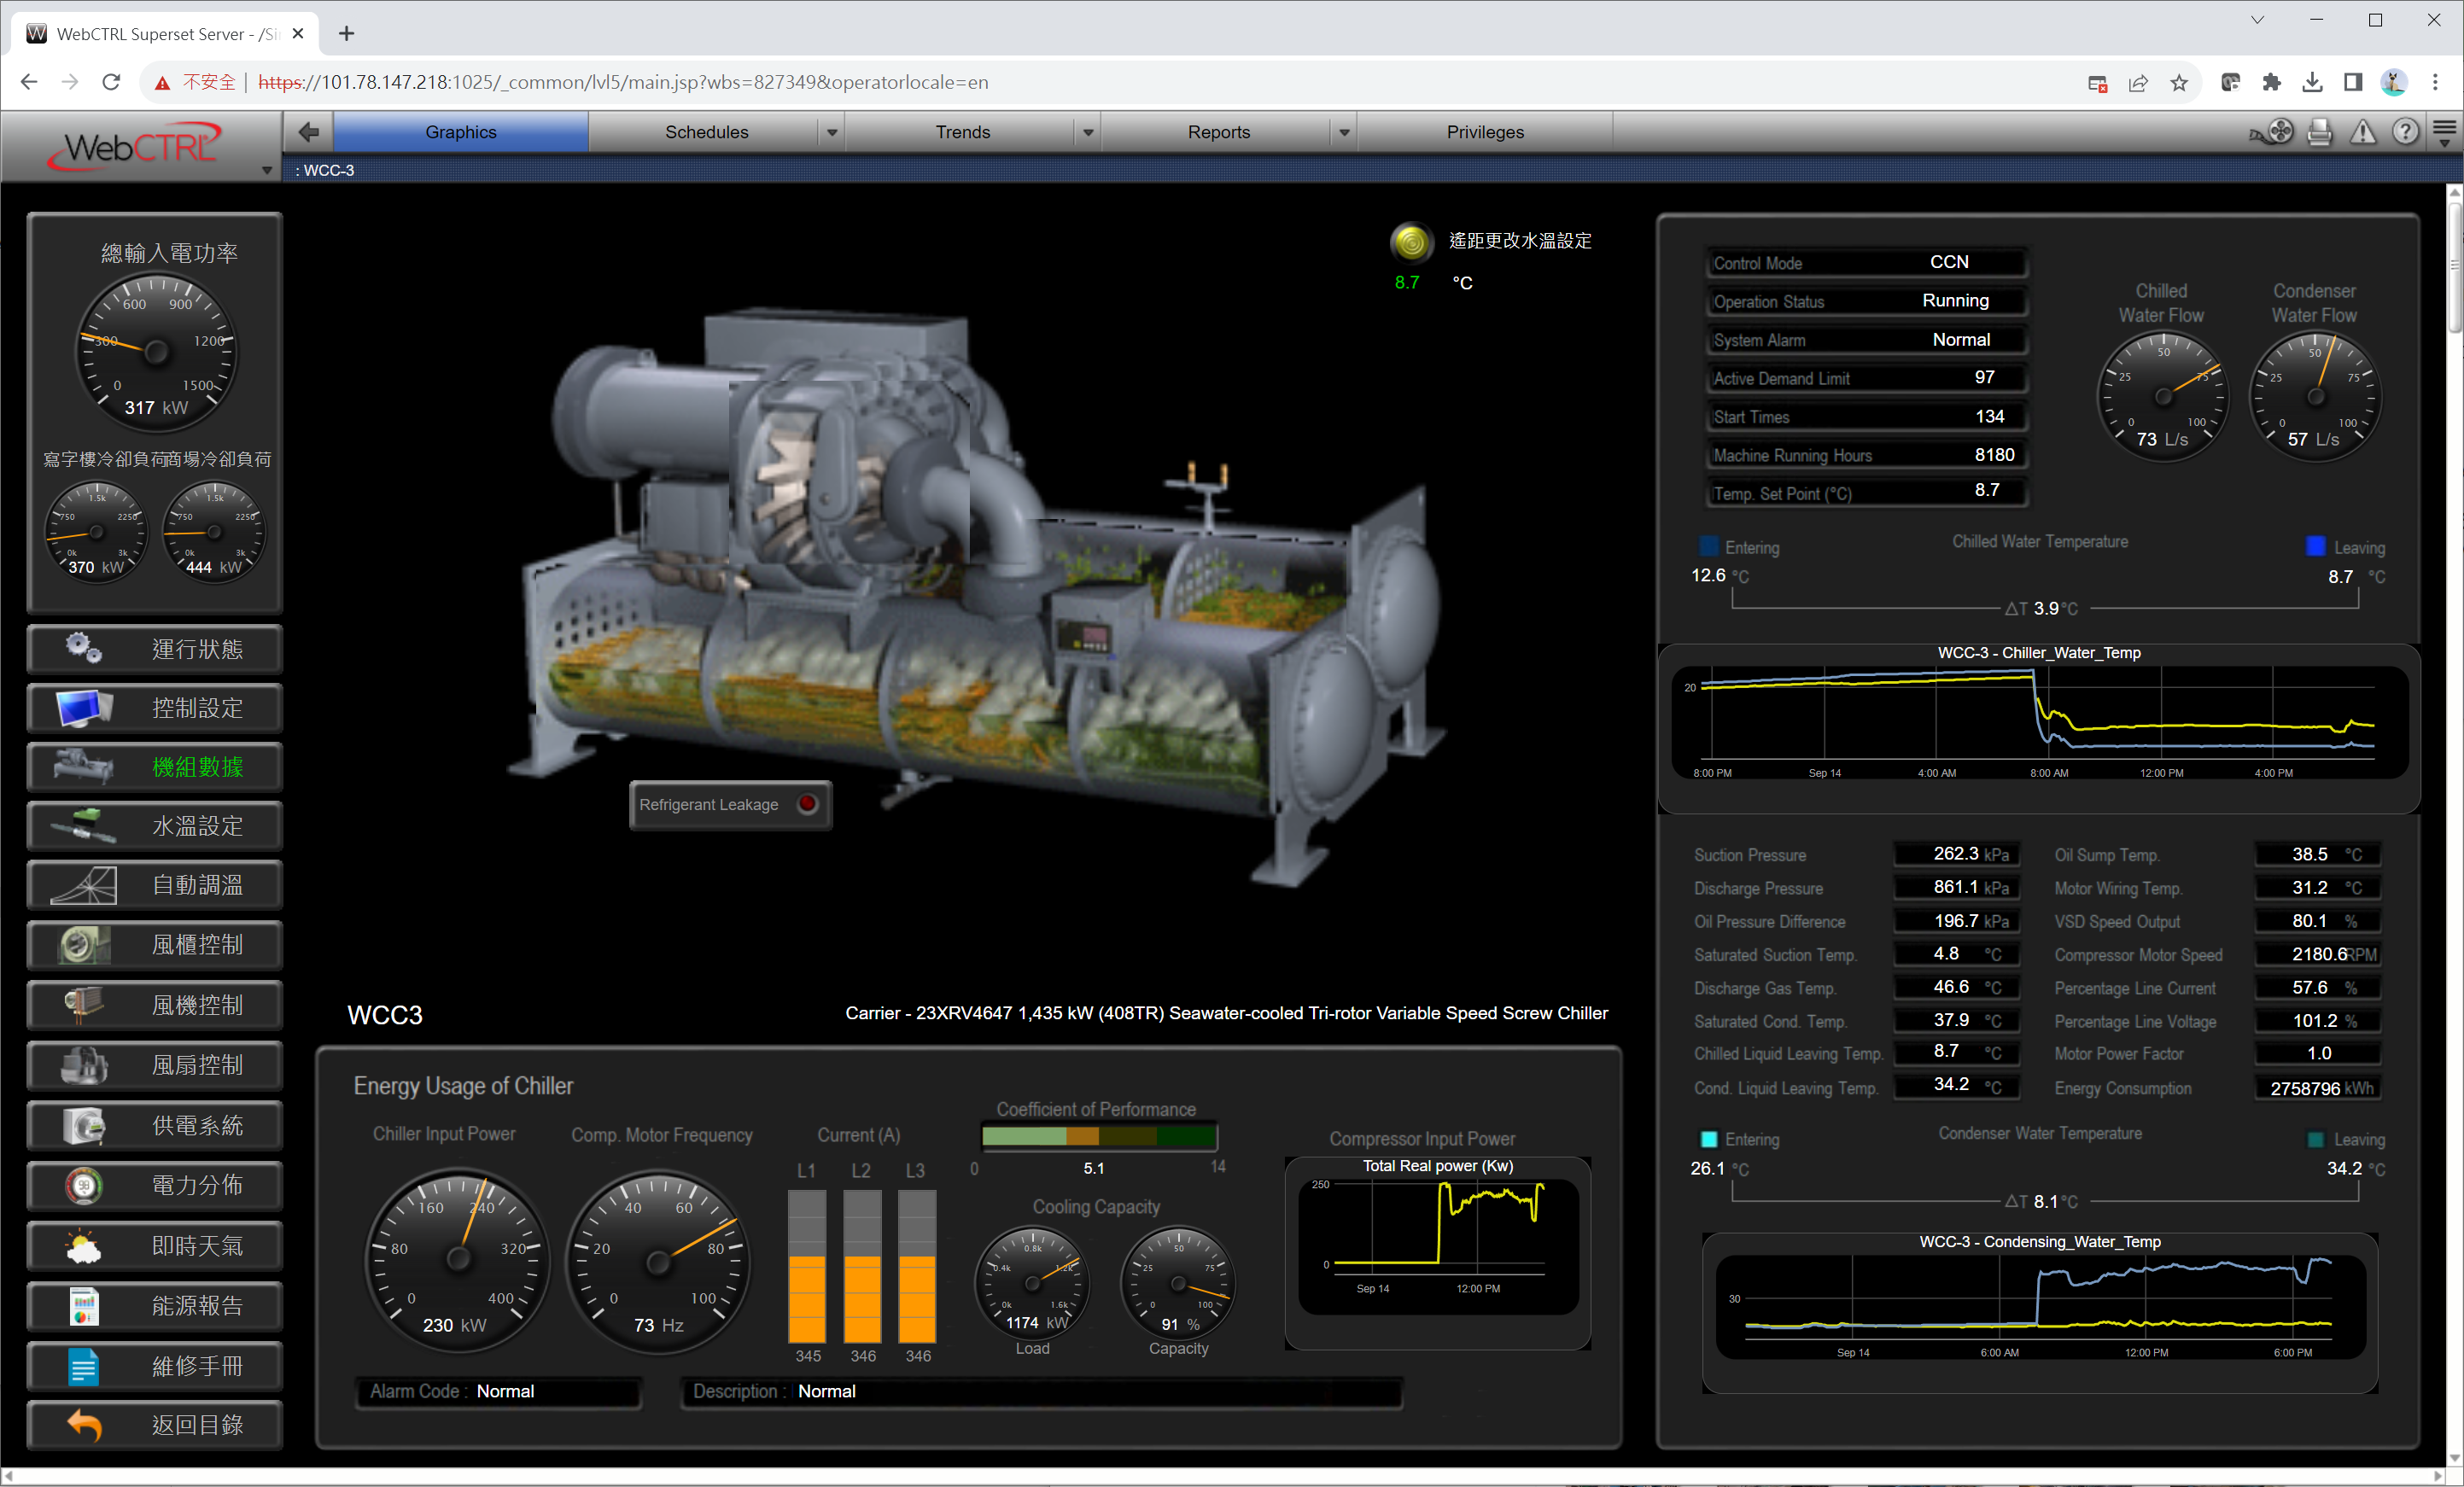
Task: Click the browser address bar URL
Action: tap(622, 83)
